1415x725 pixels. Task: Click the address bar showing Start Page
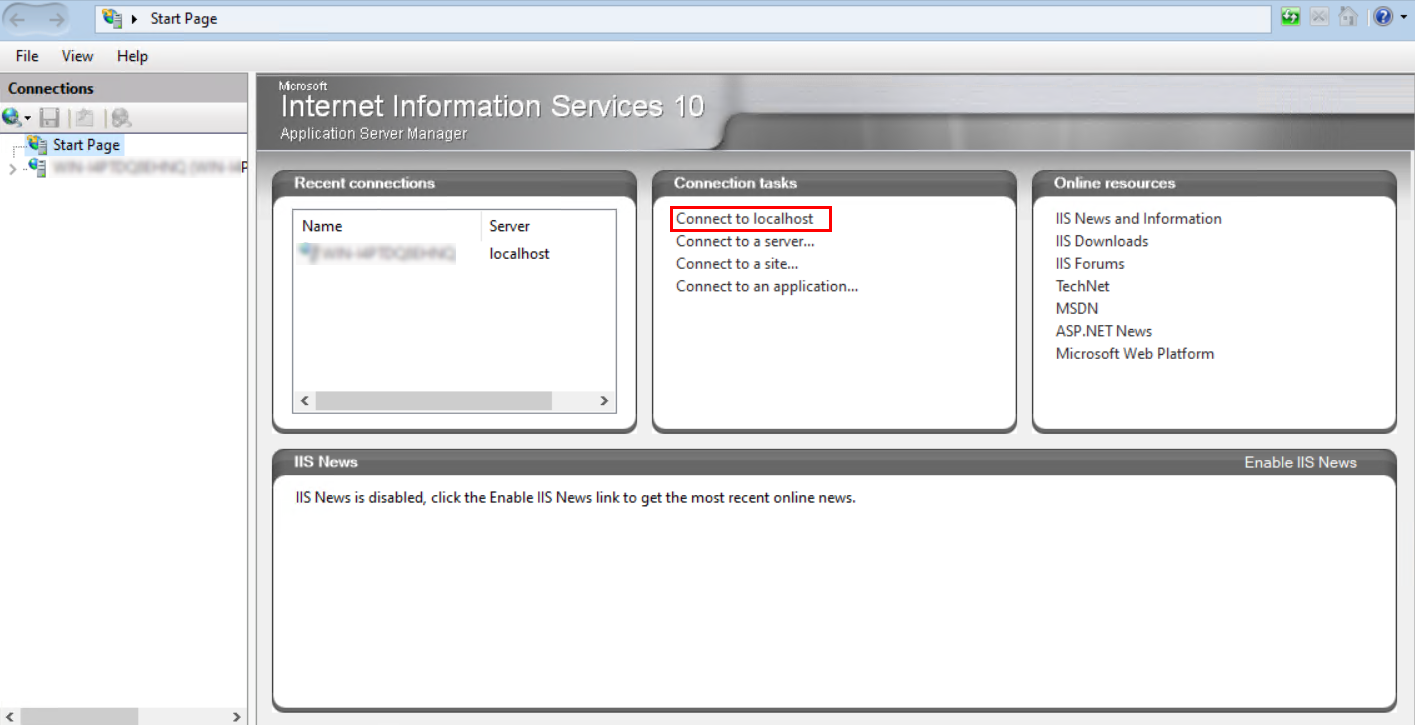[x=683, y=18]
